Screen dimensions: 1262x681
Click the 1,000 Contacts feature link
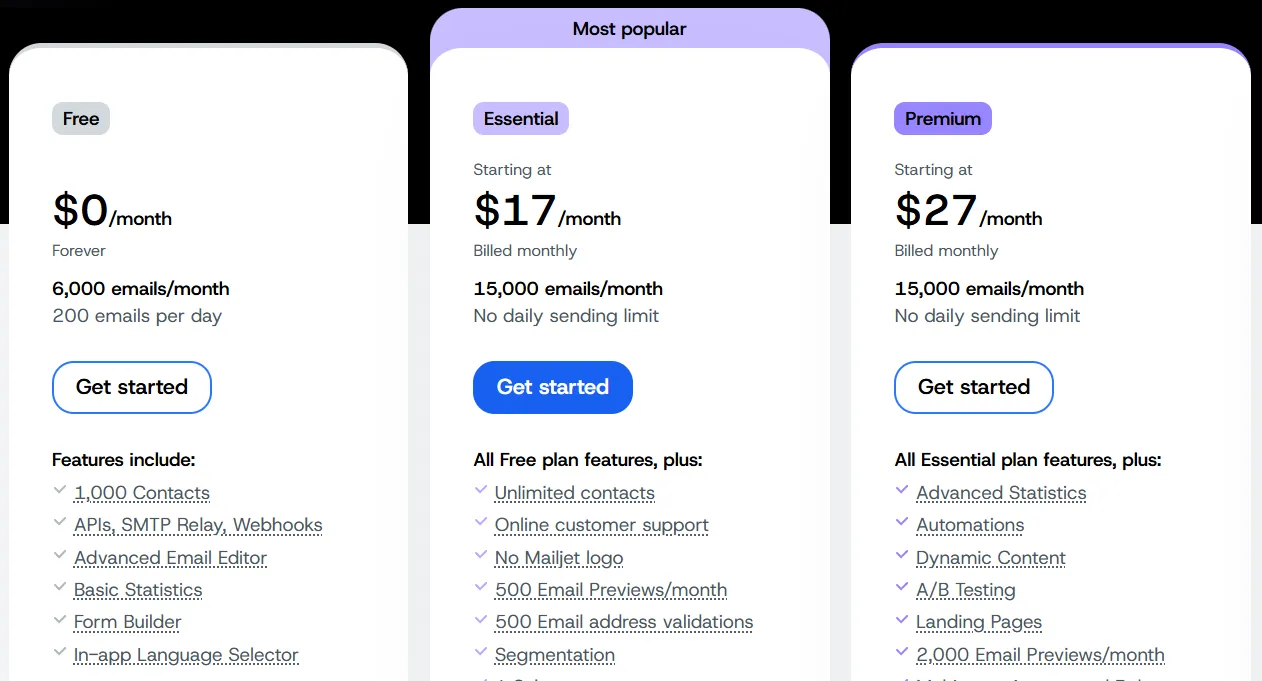(x=142, y=493)
